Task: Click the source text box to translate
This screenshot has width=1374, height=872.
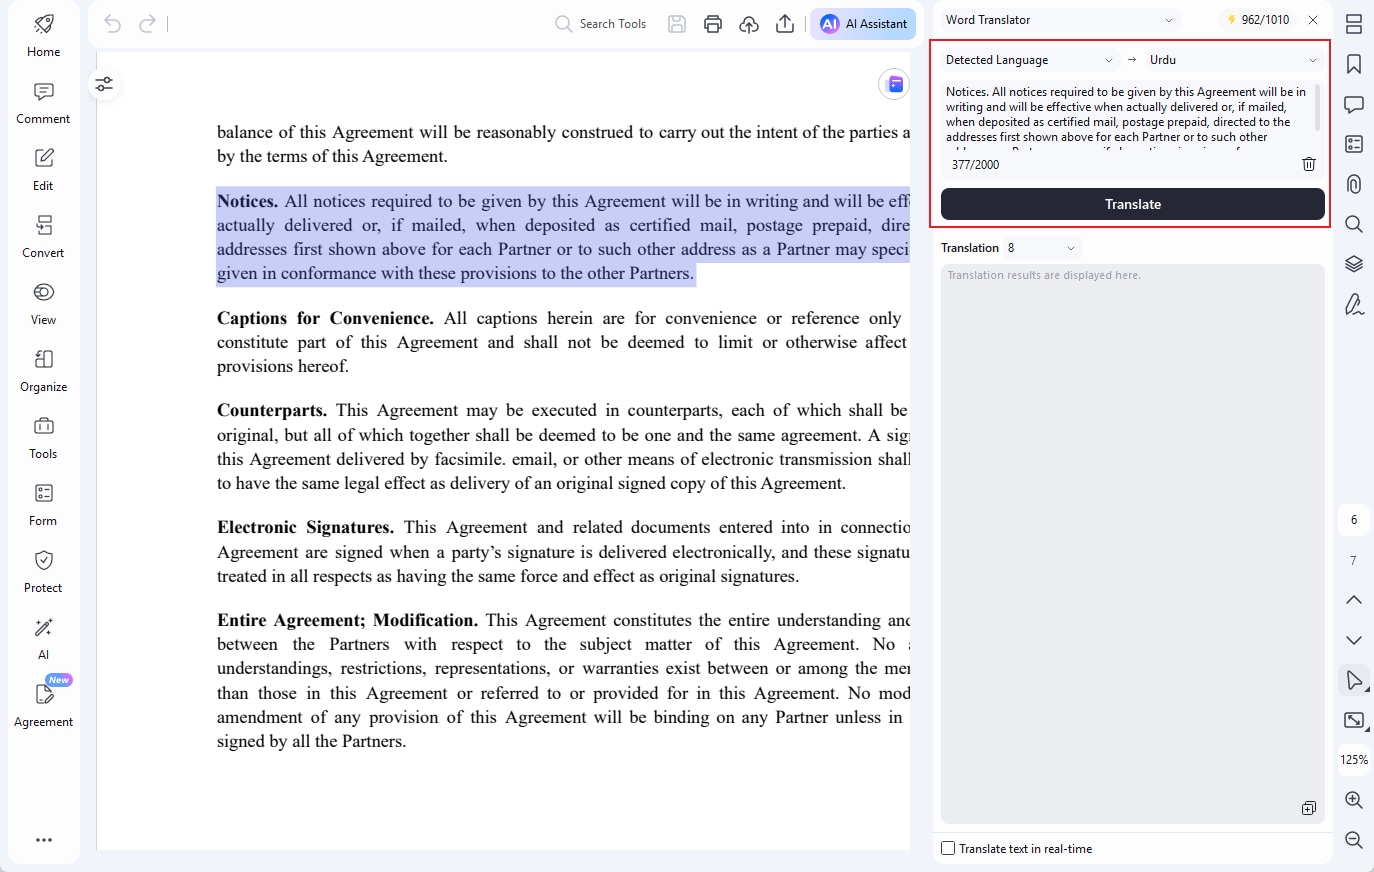Action: (x=1130, y=114)
